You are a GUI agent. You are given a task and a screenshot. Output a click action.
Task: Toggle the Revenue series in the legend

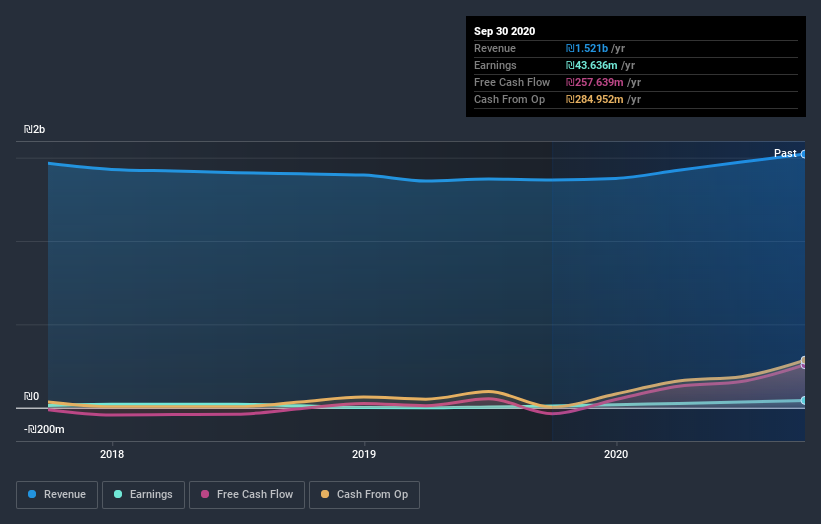[57, 495]
